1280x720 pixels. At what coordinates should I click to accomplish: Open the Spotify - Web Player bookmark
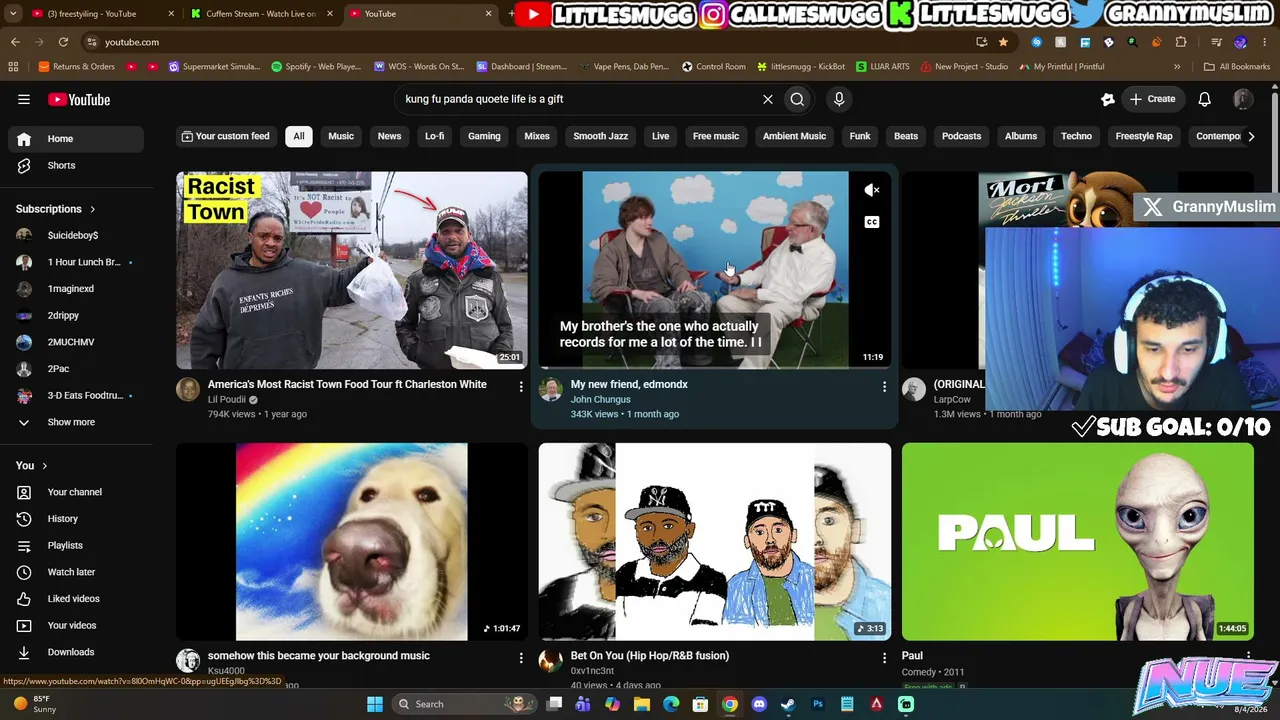(317, 67)
